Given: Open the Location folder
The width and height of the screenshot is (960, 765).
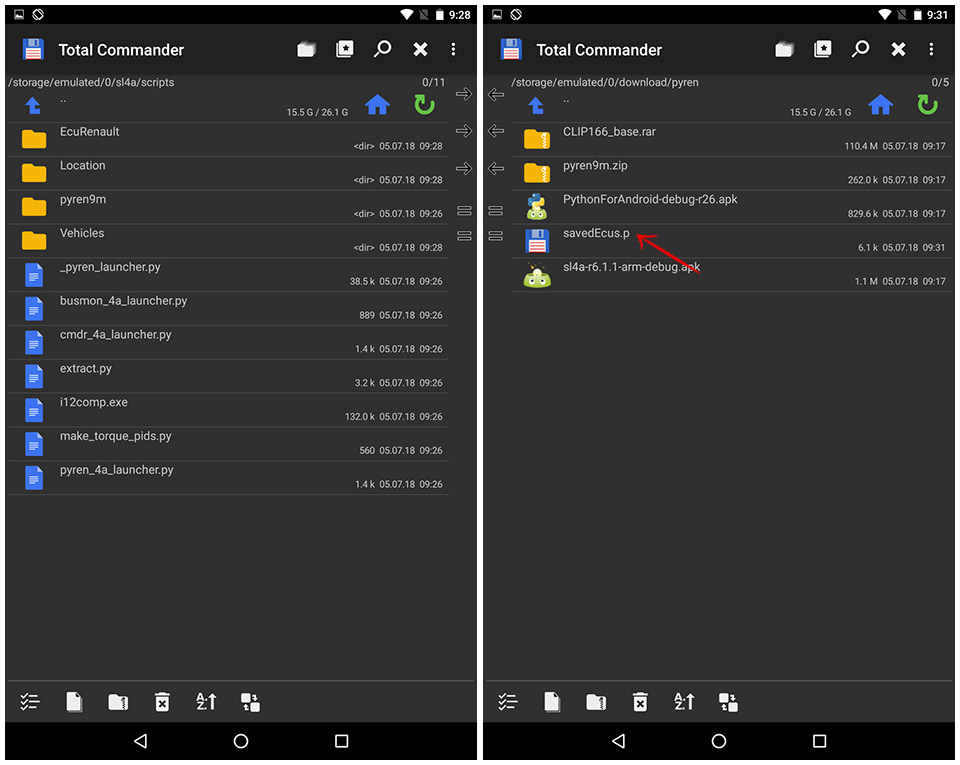Looking at the screenshot, I should click(x=228, y=173).
